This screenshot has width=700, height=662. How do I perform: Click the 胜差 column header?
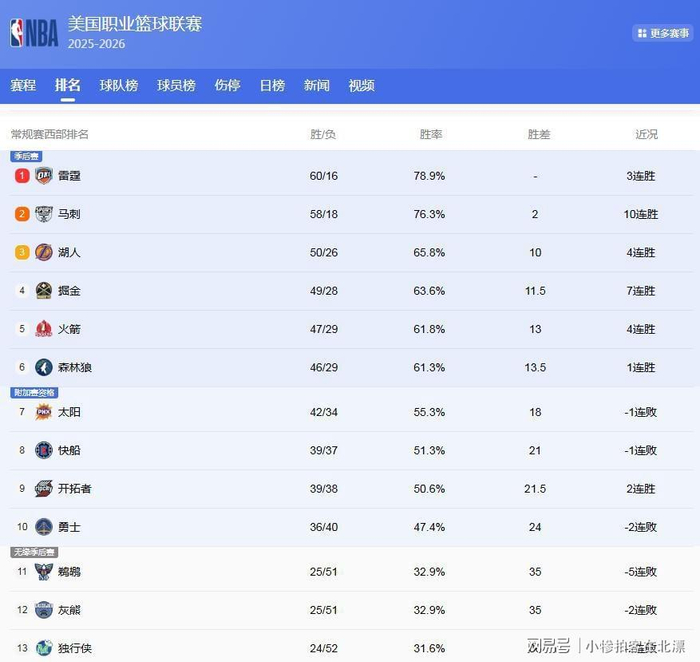tap(539, 134)
